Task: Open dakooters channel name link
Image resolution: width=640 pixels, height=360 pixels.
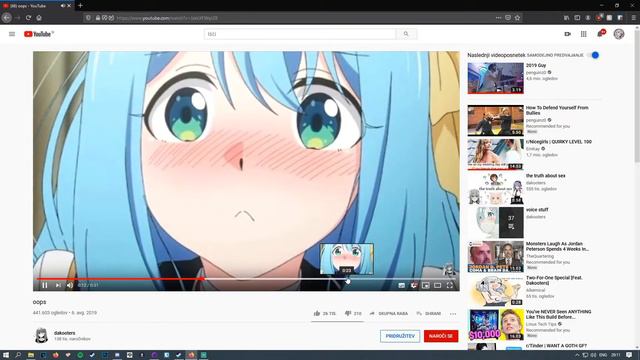Action: click(x=64, y=333)
